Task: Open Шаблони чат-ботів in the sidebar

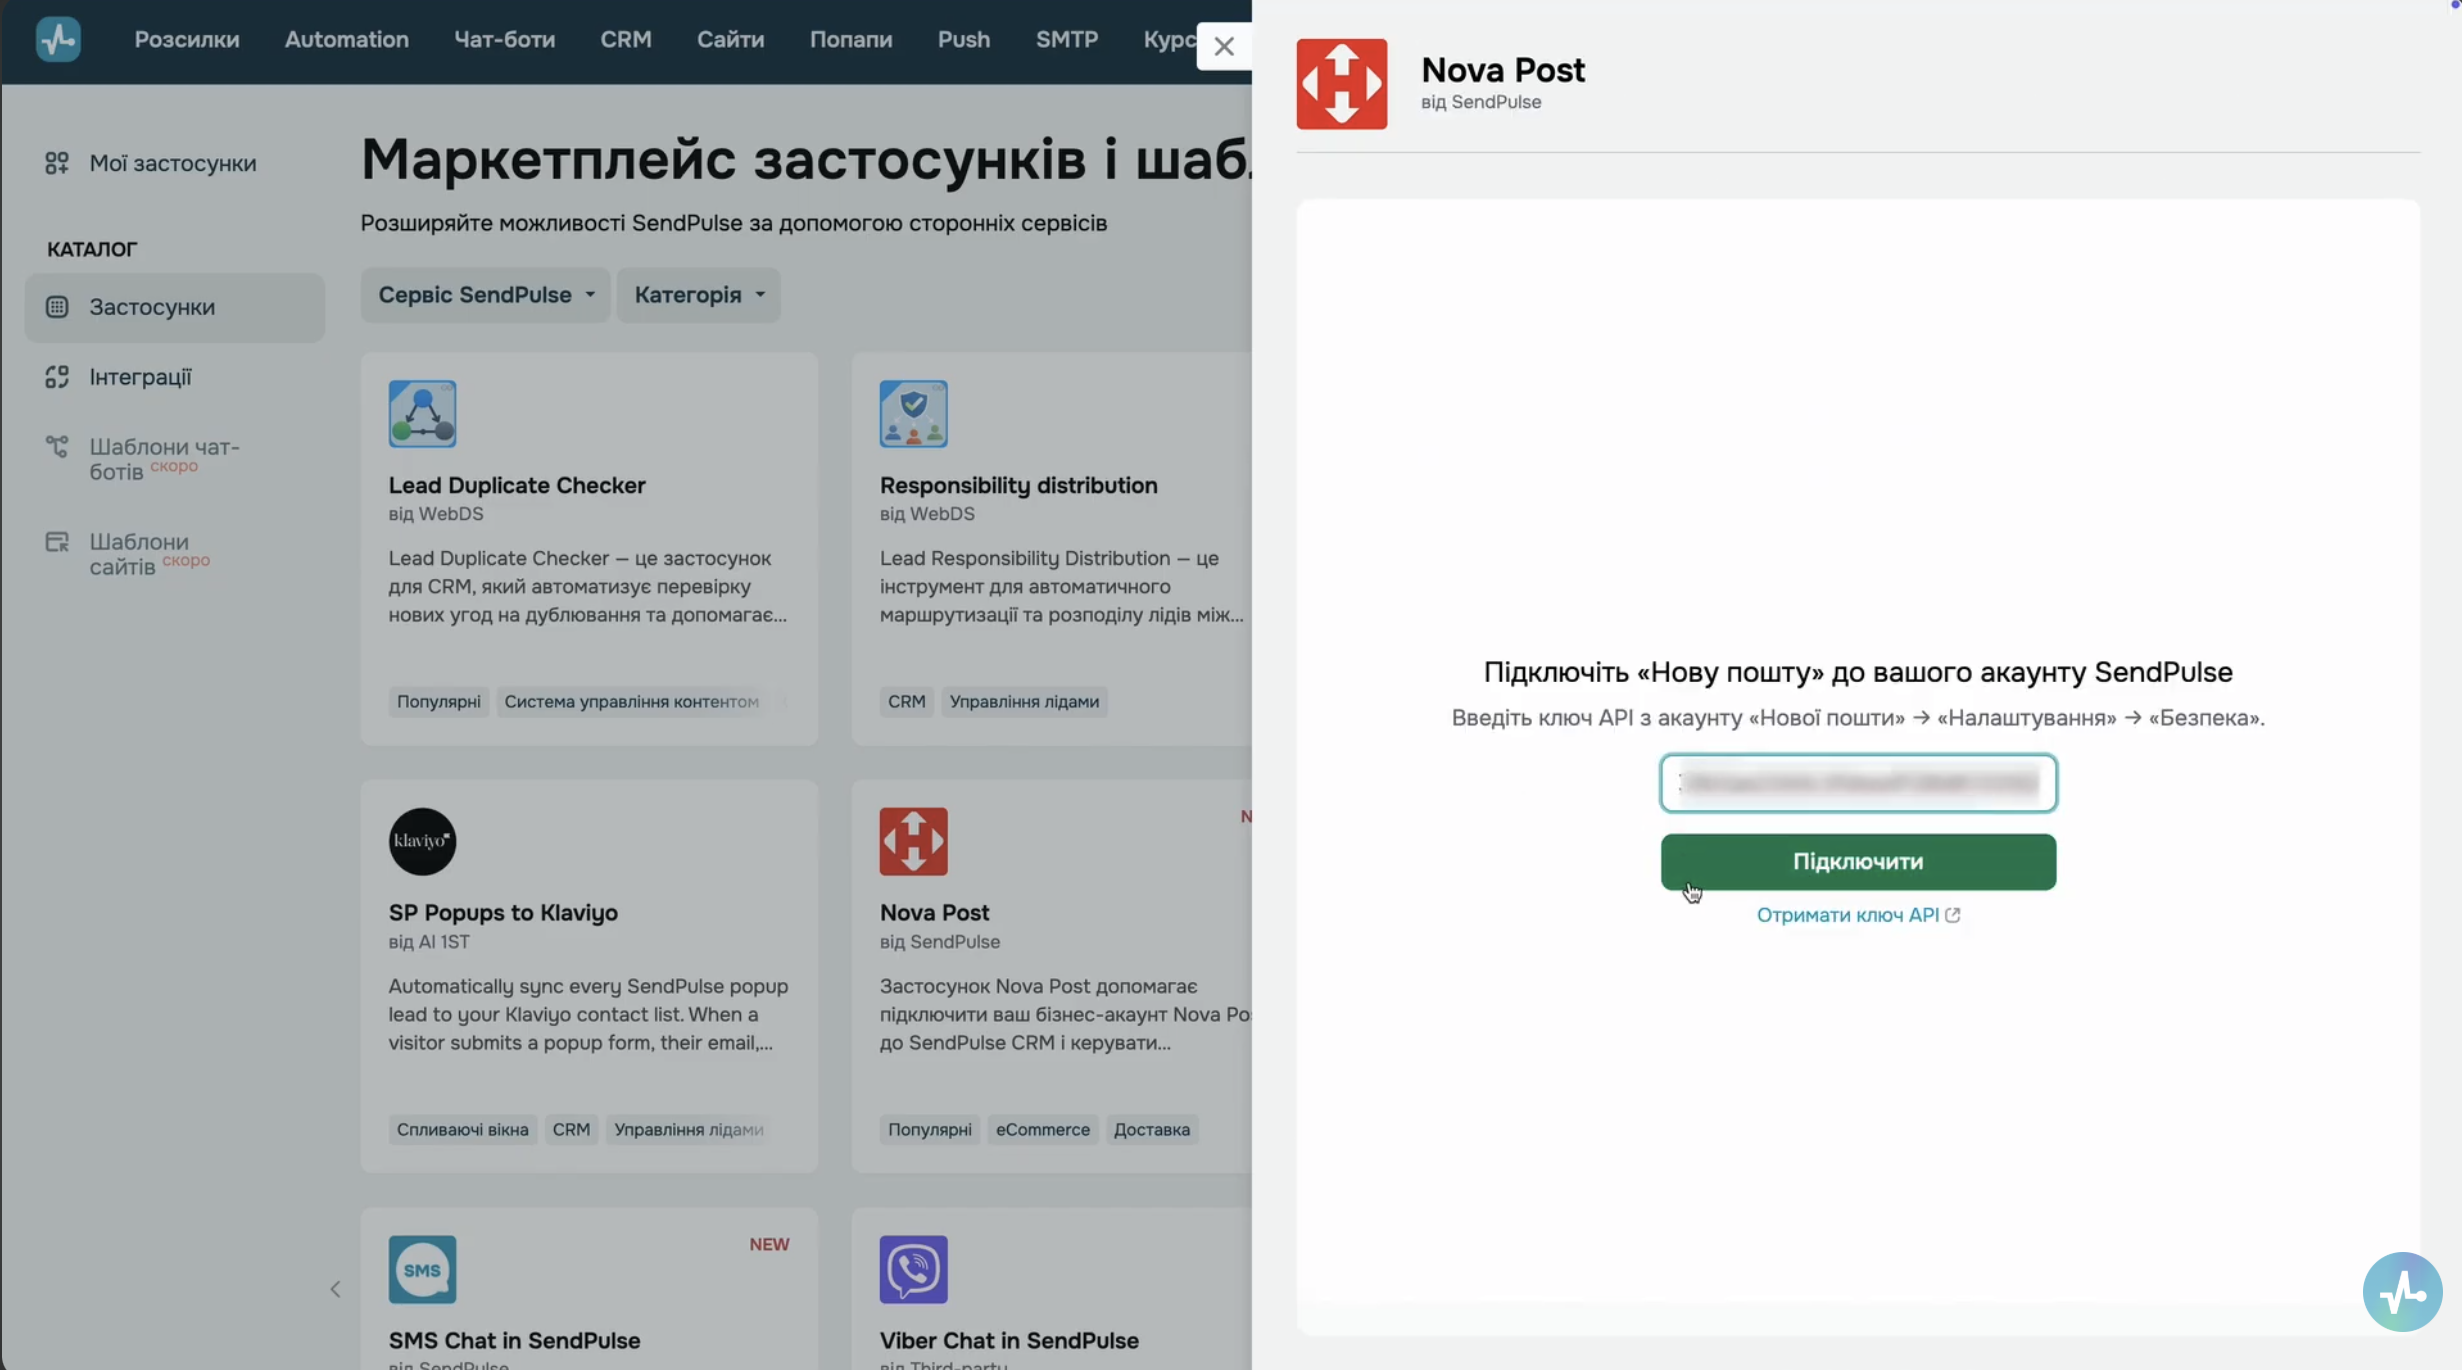Action: [x=164, y=459]
